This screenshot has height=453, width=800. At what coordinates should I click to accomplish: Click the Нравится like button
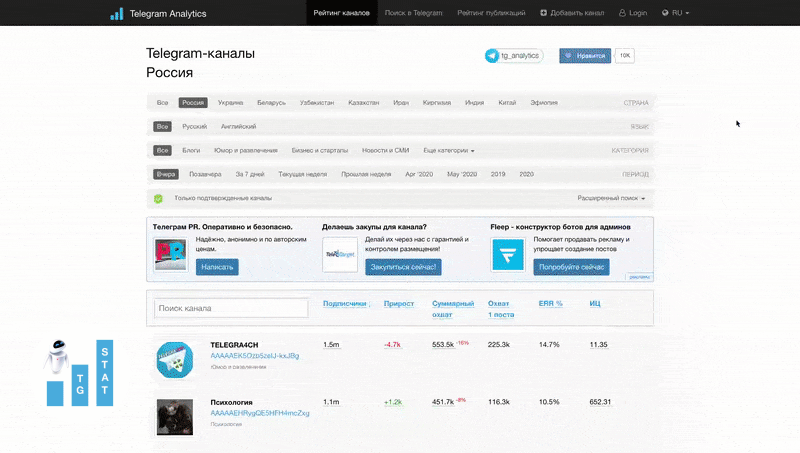(585, 56)
